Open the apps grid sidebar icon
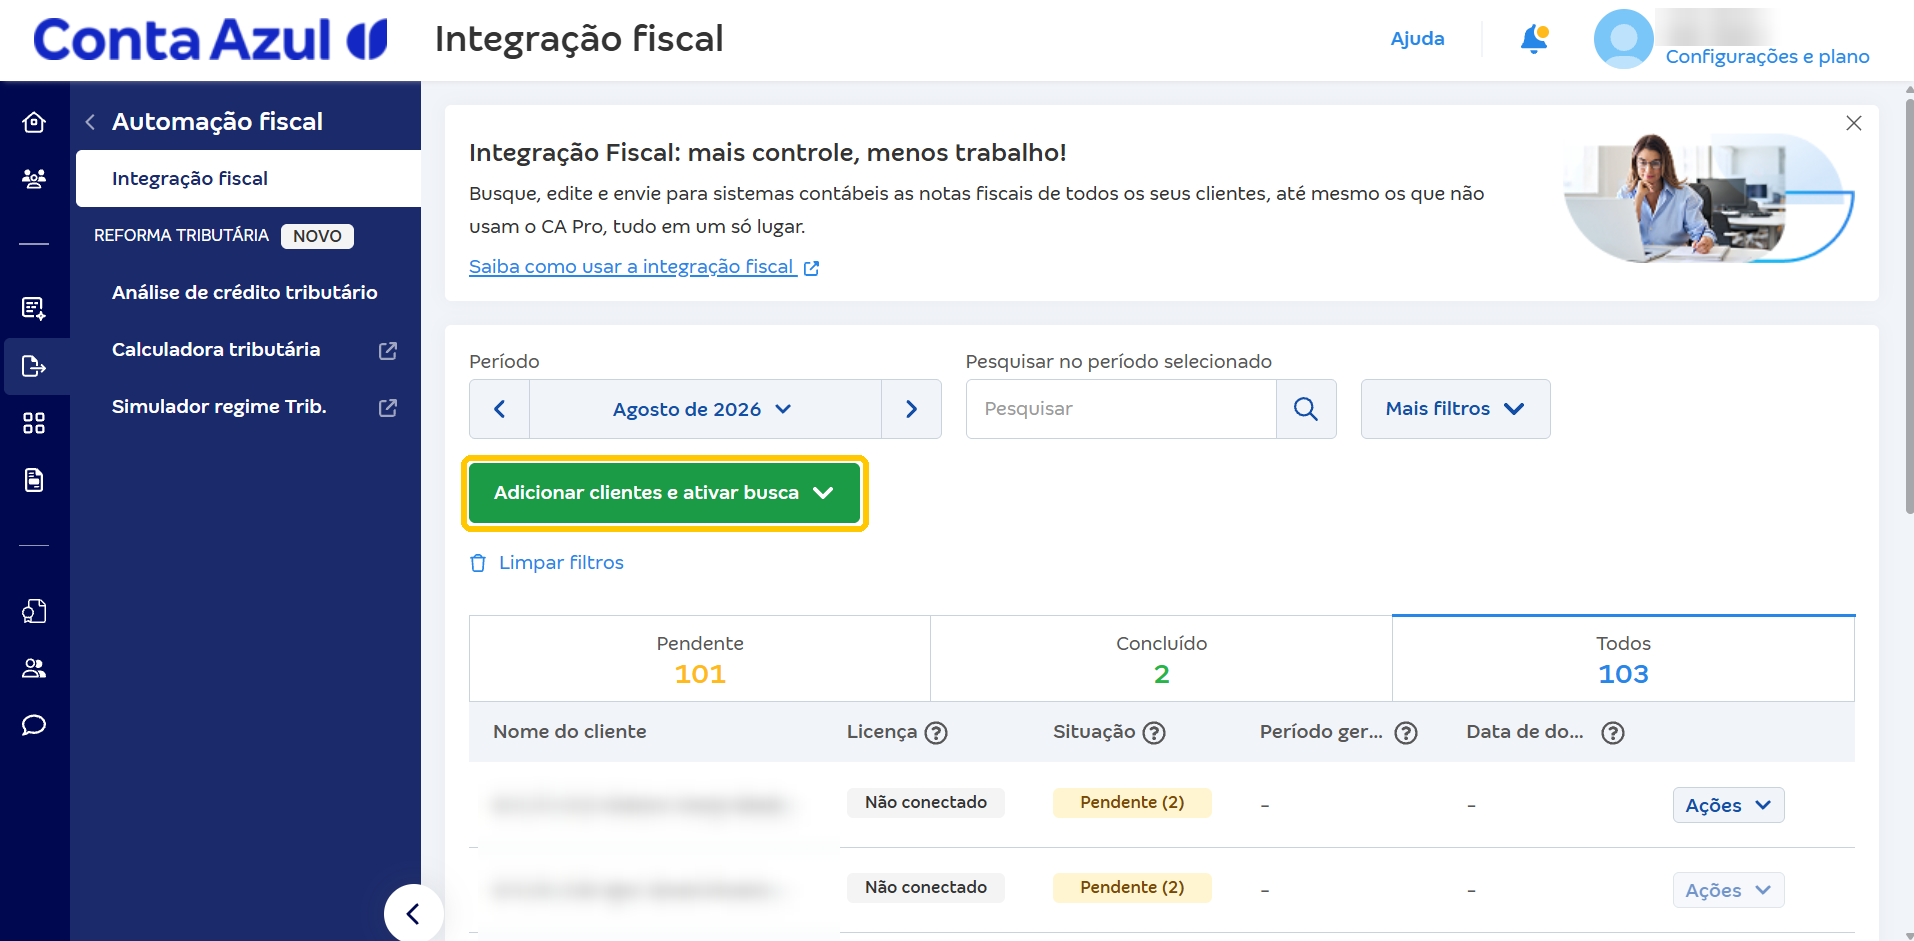 (x=34, y=423)
